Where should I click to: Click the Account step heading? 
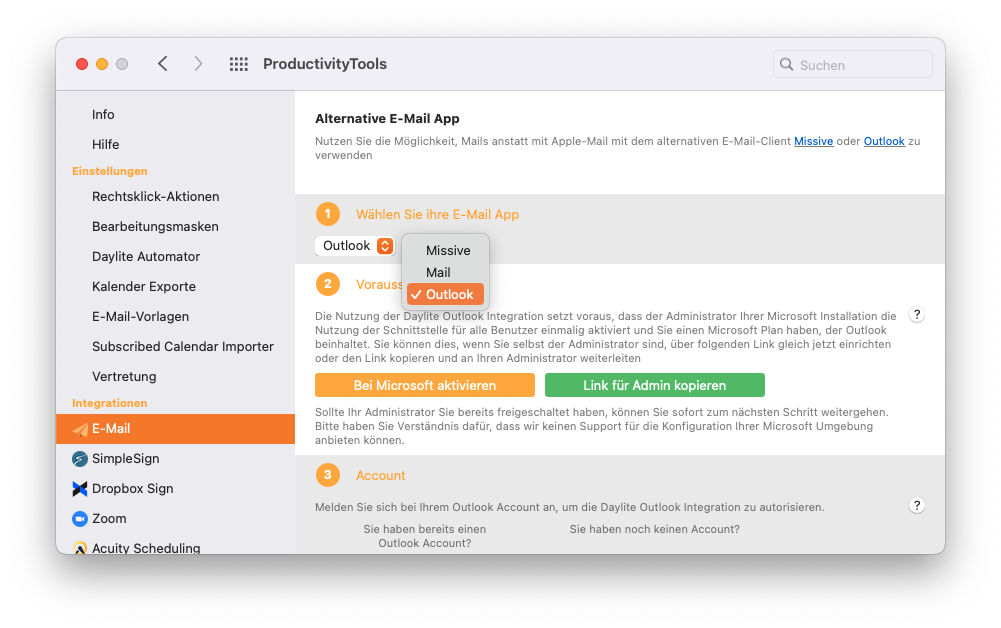[380, 475]
